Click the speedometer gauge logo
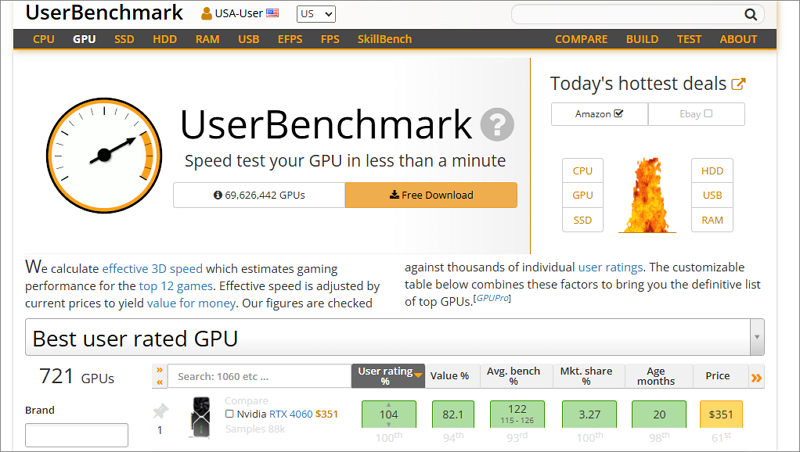800x452 pixels. click(x=104, y=156)
